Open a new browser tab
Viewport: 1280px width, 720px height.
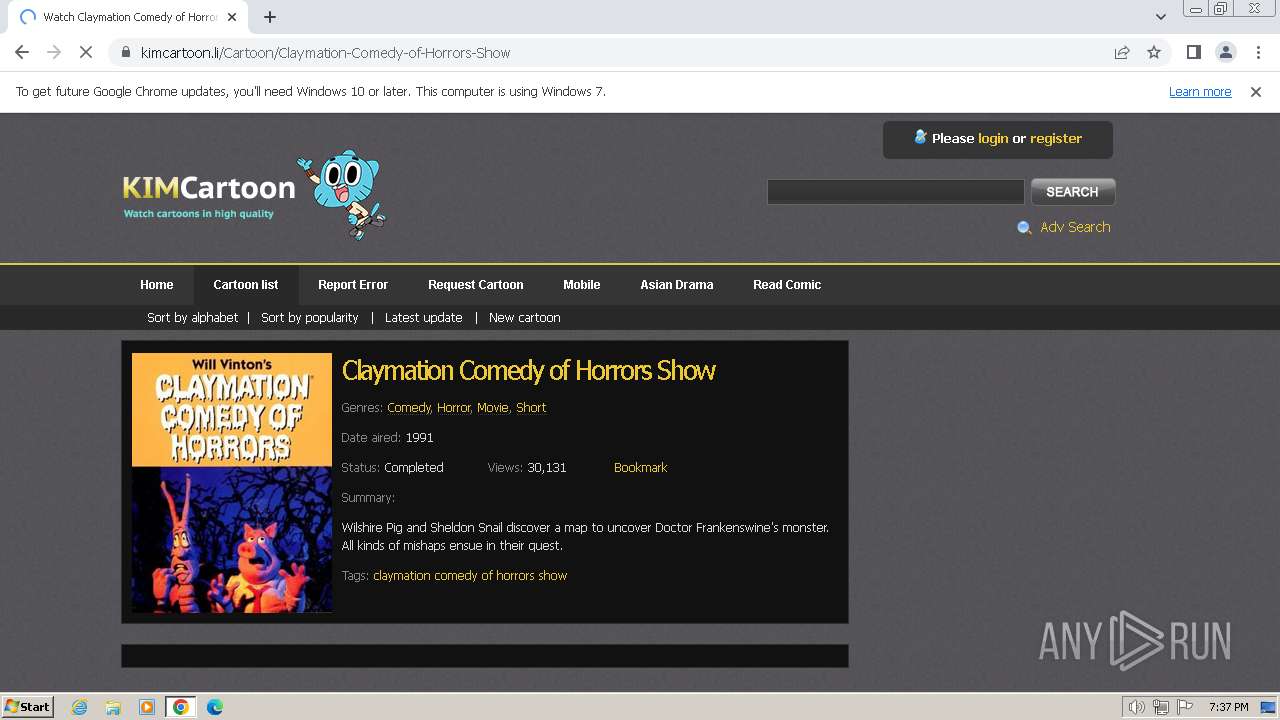[x=270, y=17]
